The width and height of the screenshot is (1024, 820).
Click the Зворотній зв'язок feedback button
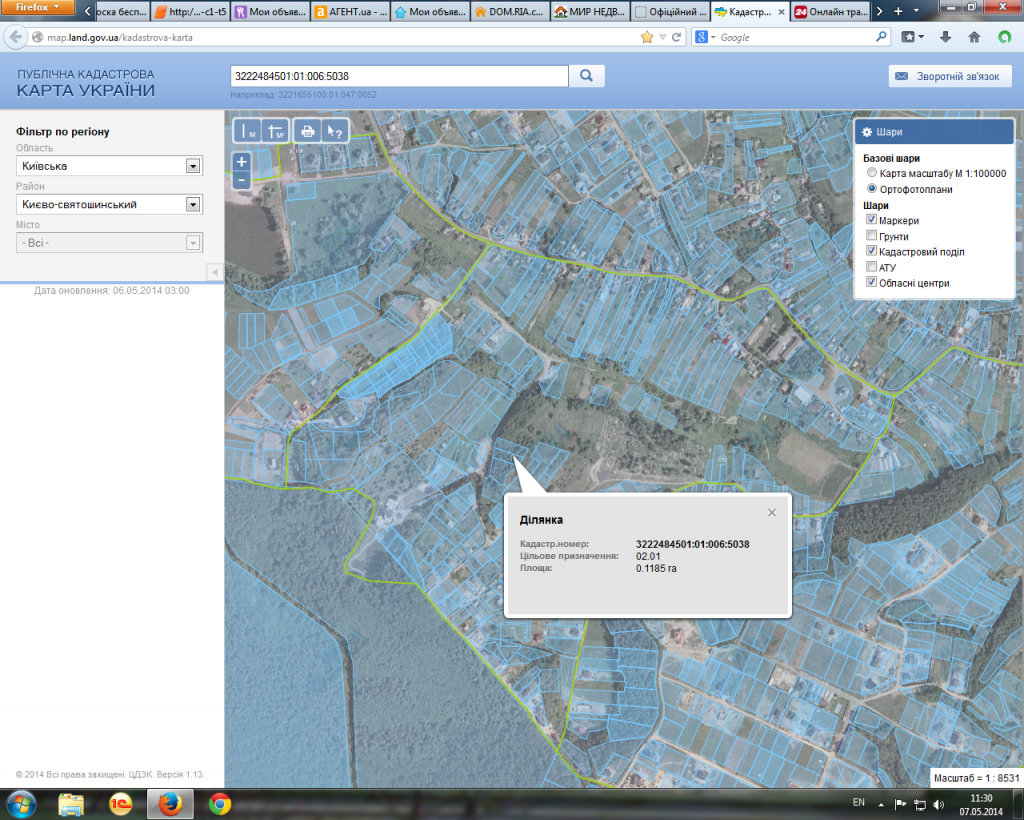[950, 76]
